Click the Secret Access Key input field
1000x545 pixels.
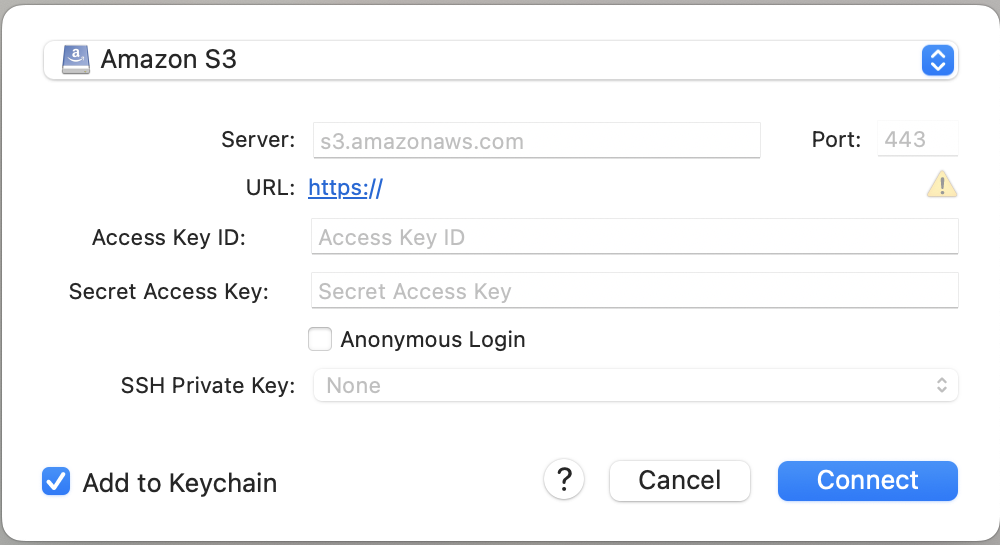(635, 291)
